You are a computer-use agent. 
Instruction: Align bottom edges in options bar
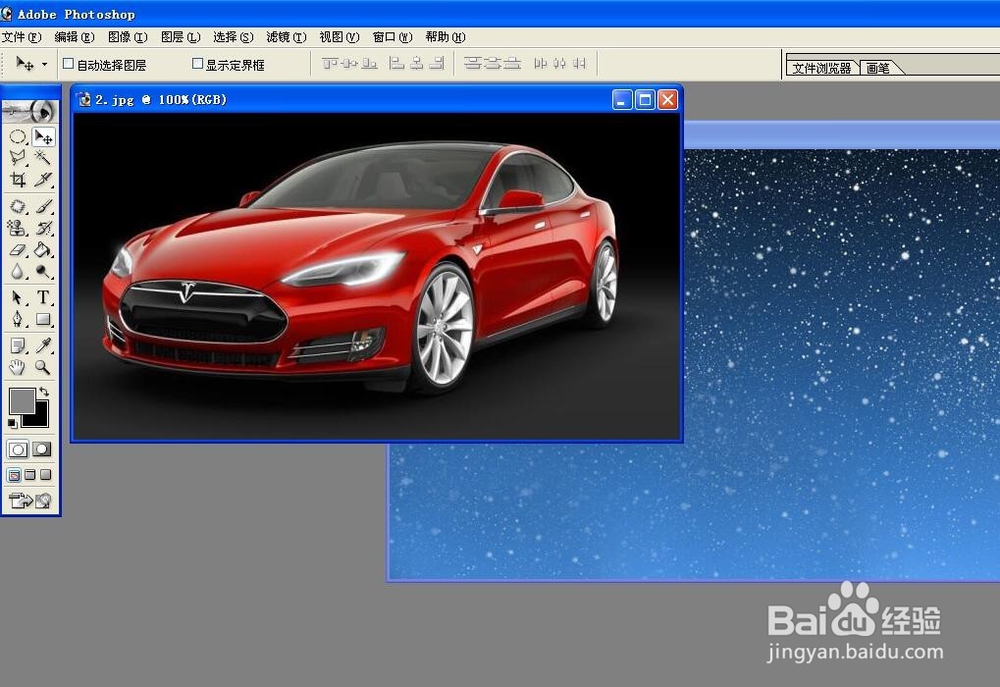tap(369, 63)
